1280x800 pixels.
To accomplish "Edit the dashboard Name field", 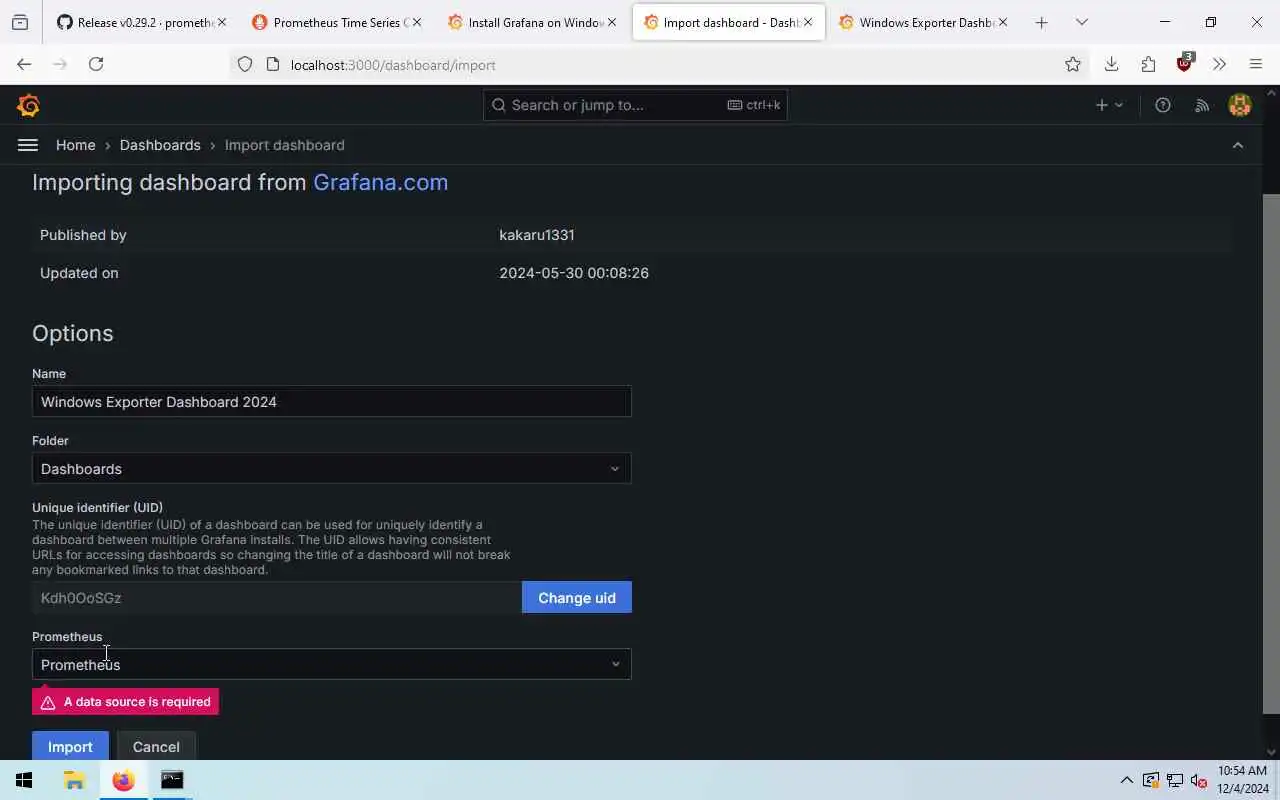I will [331, 401].
